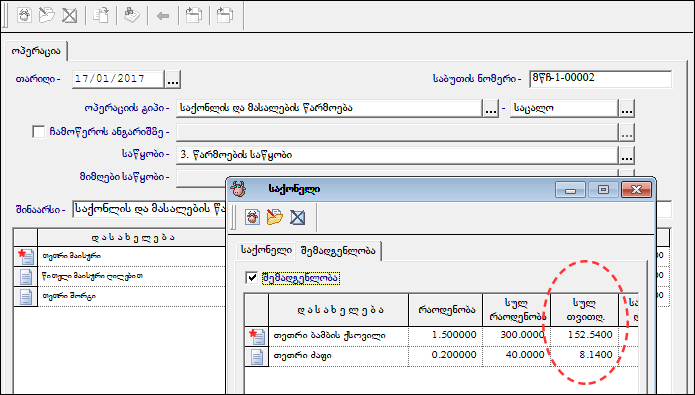Screen dimensions: 695x395
Task: Open ellipsis selector for ჩამოწეროს ანგარიშზე field
Action: [x=627, y=132]
